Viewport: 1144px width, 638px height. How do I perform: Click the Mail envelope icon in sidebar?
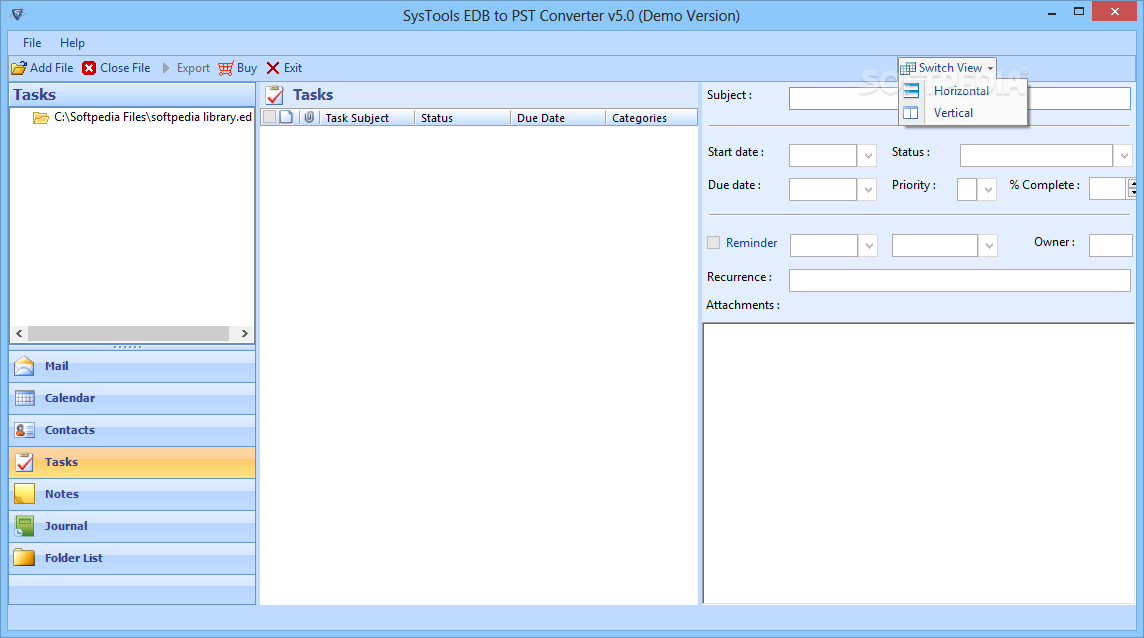pos(24,366)
